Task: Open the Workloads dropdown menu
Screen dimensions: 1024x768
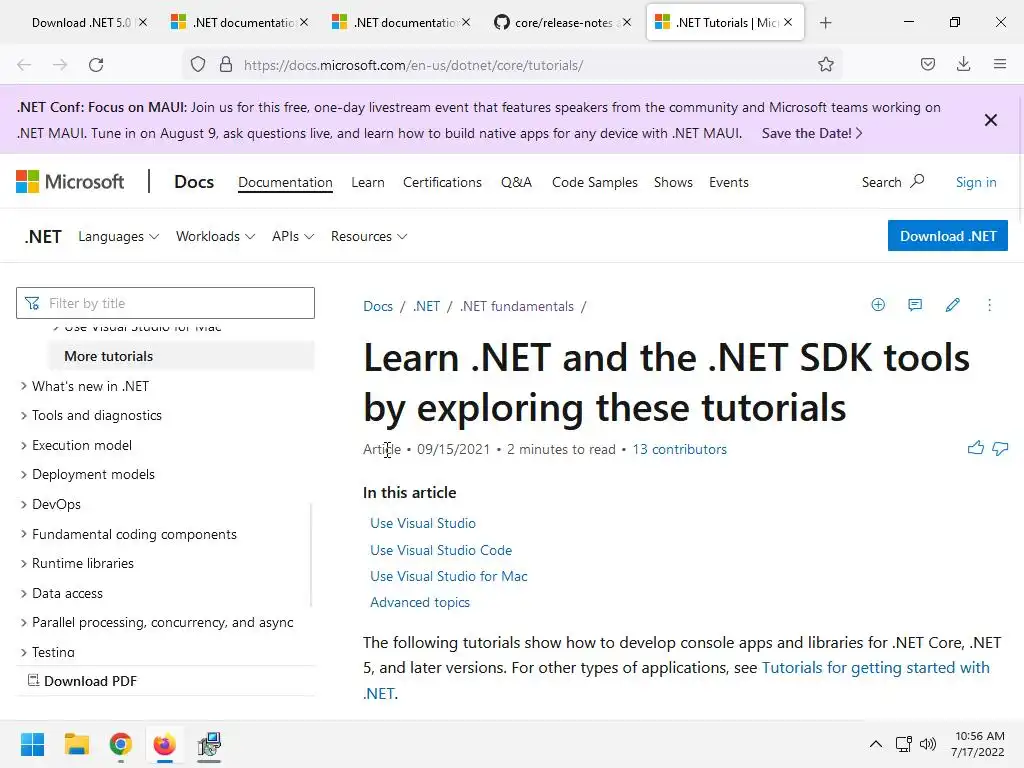Action: (215, 237)
